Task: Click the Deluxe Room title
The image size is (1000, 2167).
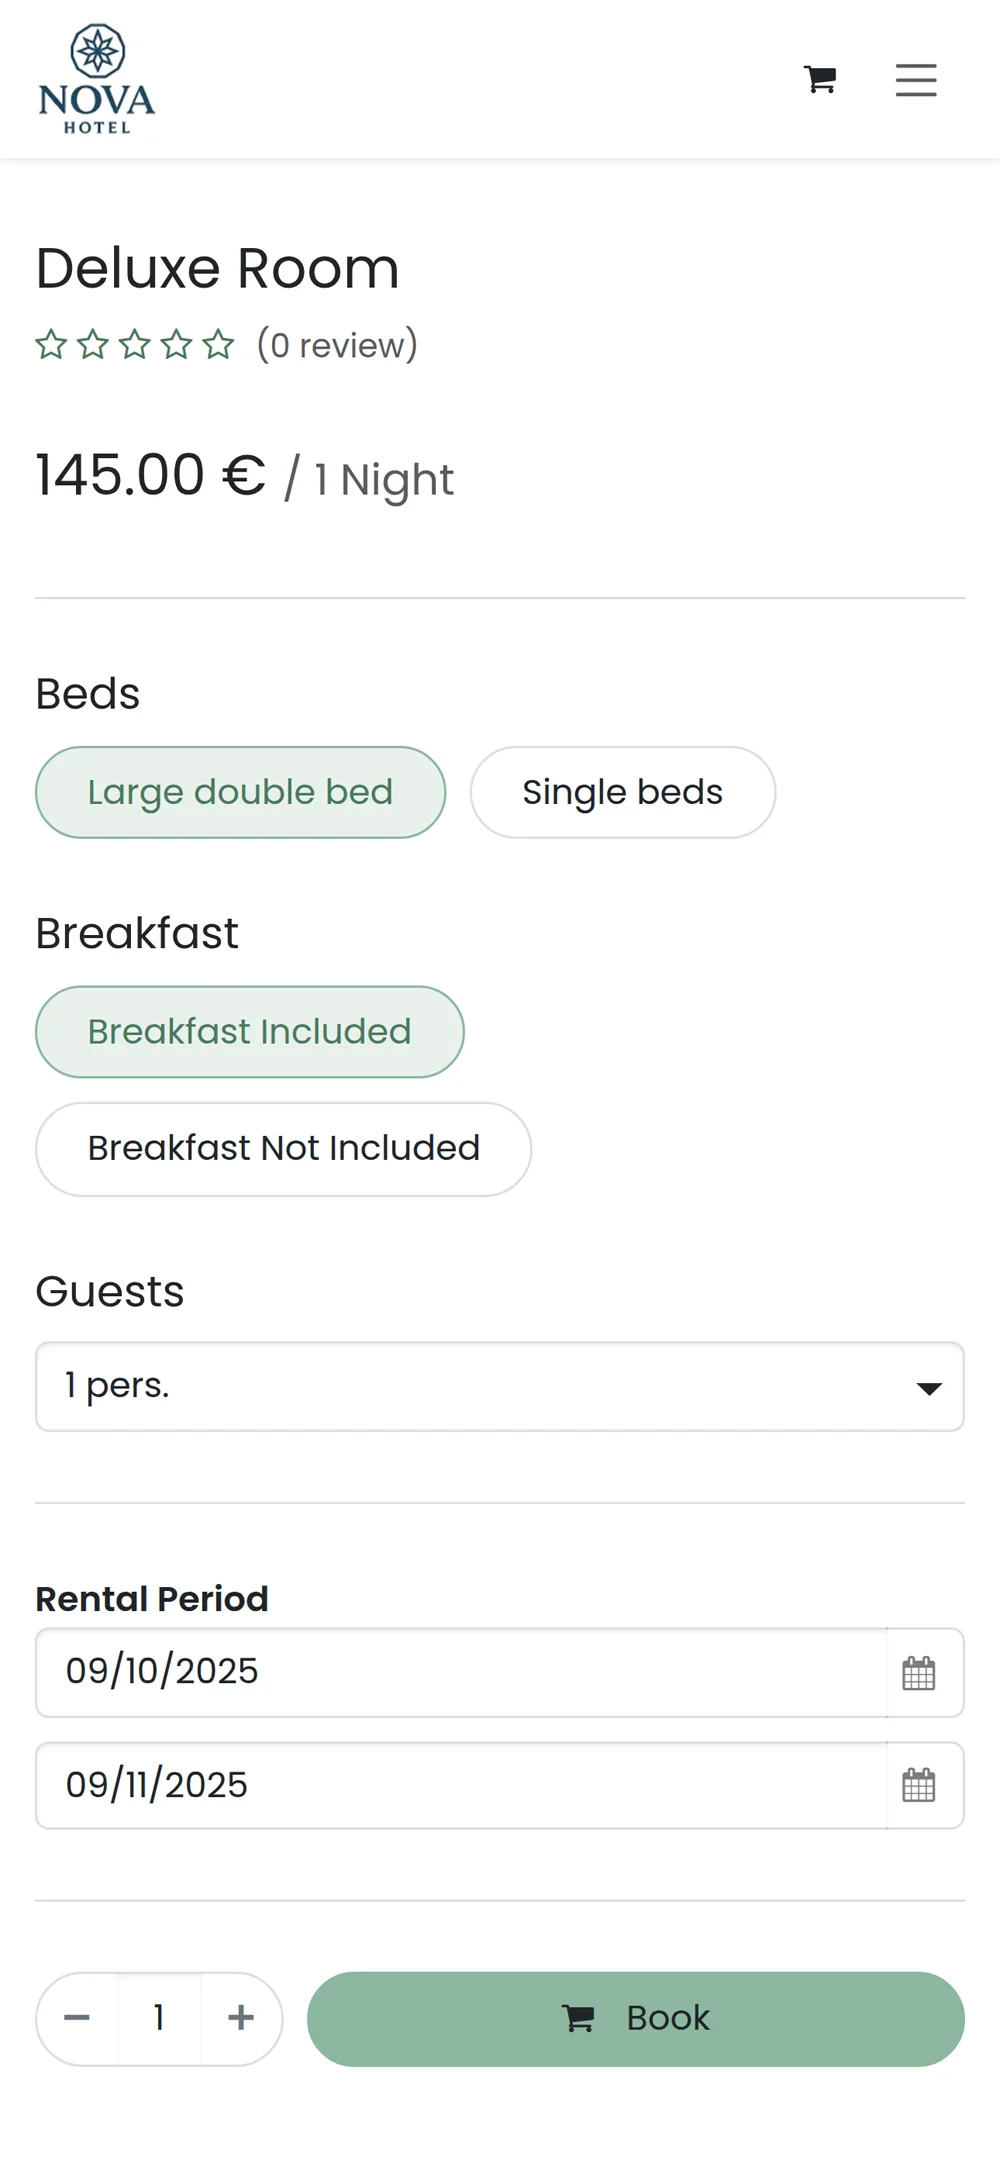Action: click(x=217, y=267)
